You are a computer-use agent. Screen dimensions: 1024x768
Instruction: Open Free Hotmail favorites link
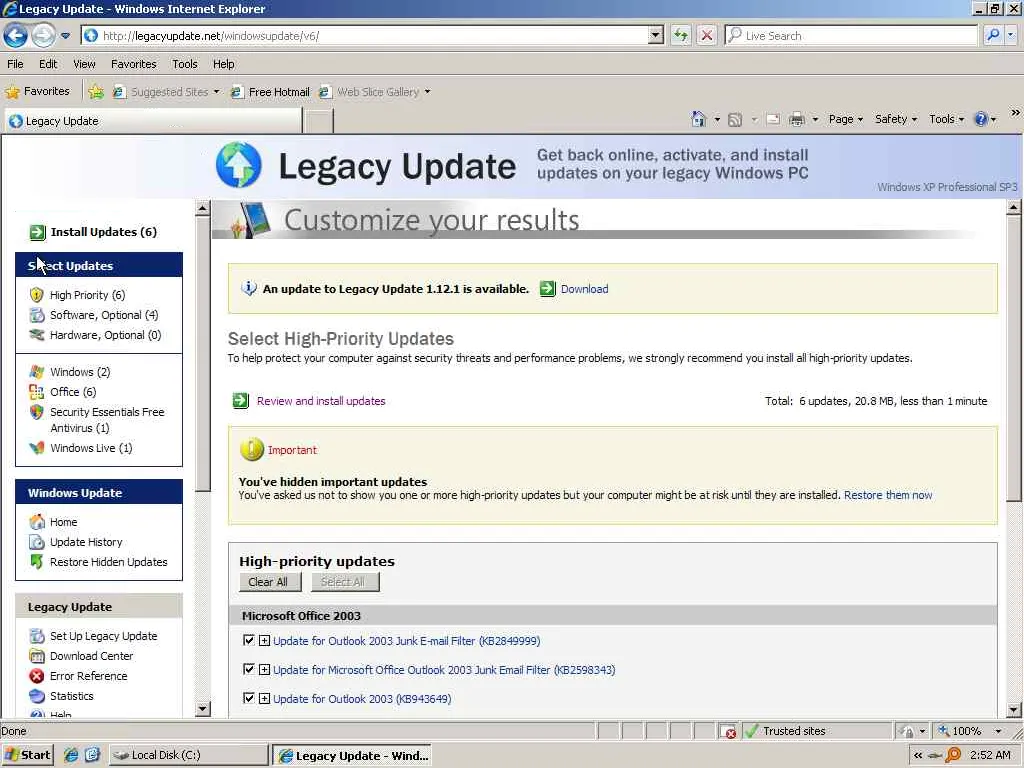271,92
